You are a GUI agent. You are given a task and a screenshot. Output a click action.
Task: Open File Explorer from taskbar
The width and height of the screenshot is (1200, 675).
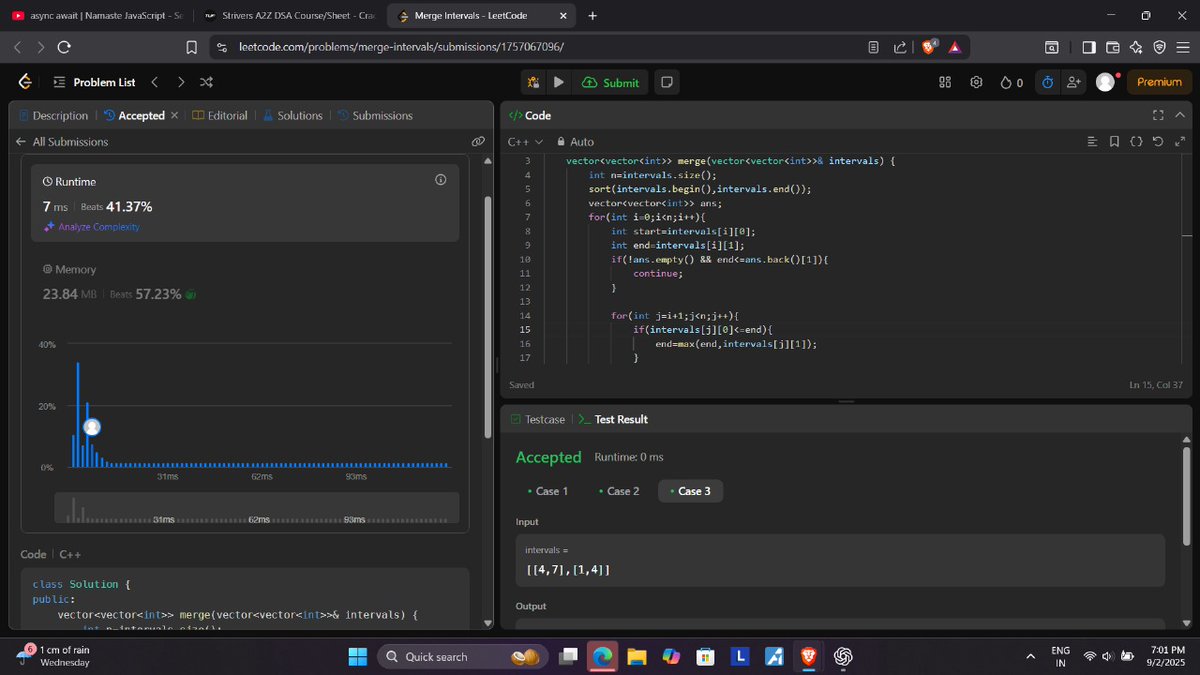[x=637, y=657]
